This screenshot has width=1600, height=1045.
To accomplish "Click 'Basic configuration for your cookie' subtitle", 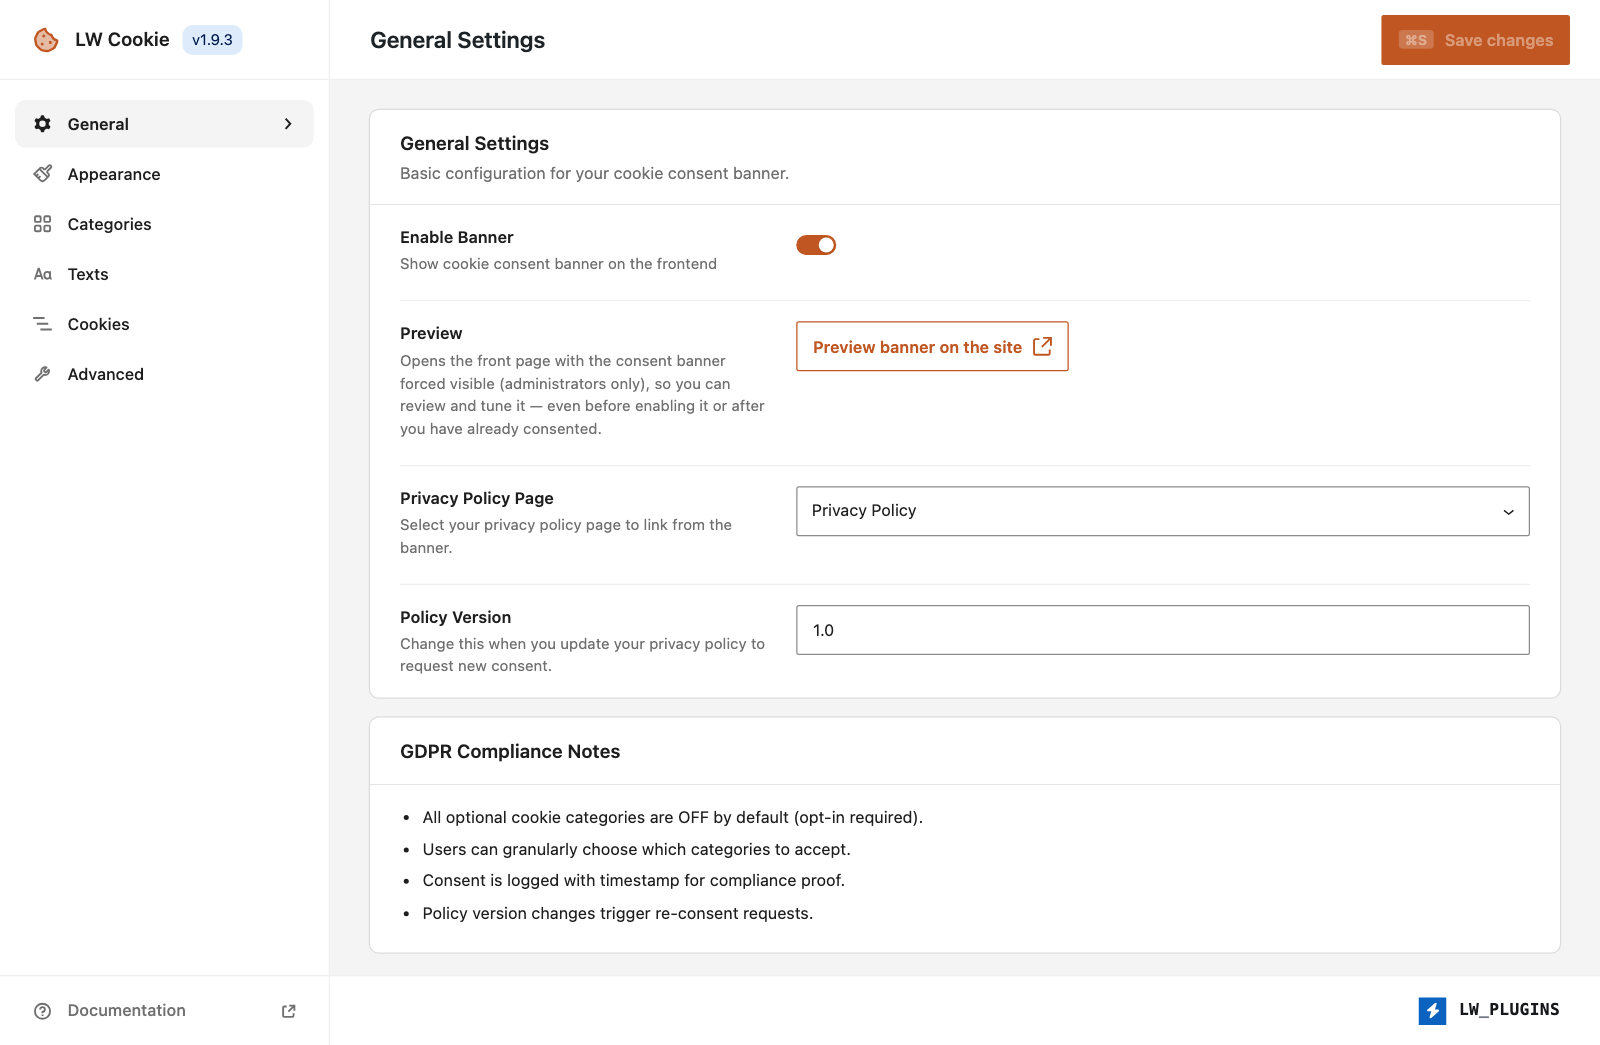I will pos(595,174).
